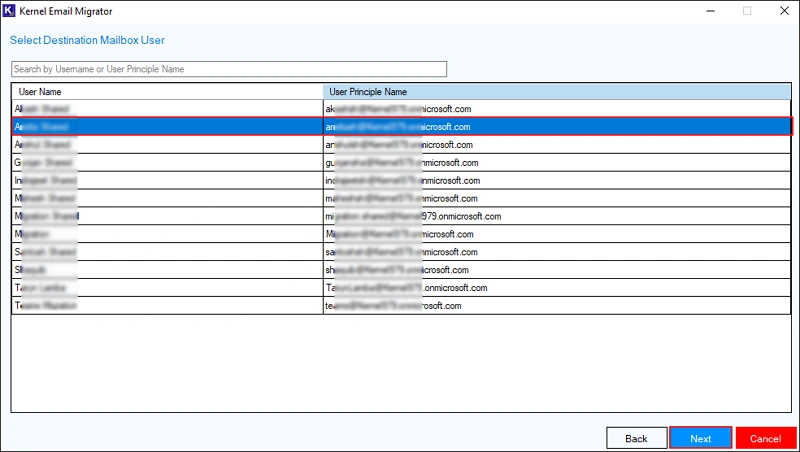Image resolution: width=800 pixels, height=452 pixels.
Task: Focus the Search by Username search field
Action: (229, 69)
